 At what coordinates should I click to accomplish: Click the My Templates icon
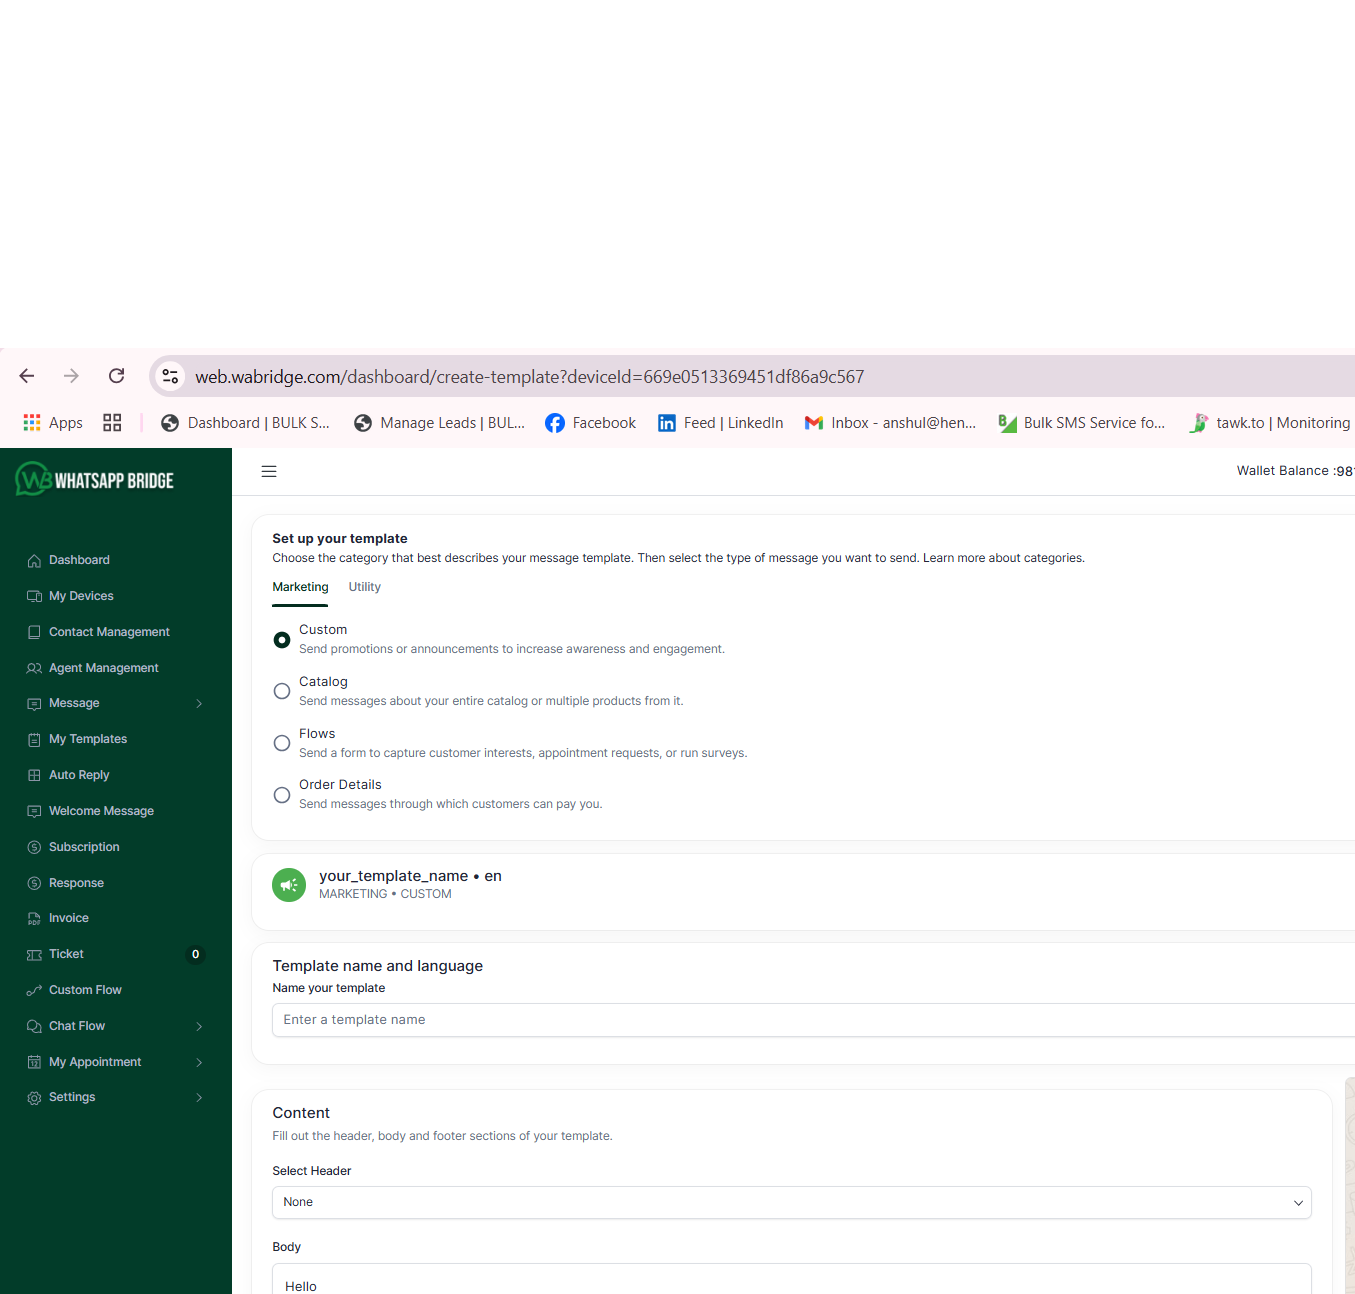click(34, 739)
